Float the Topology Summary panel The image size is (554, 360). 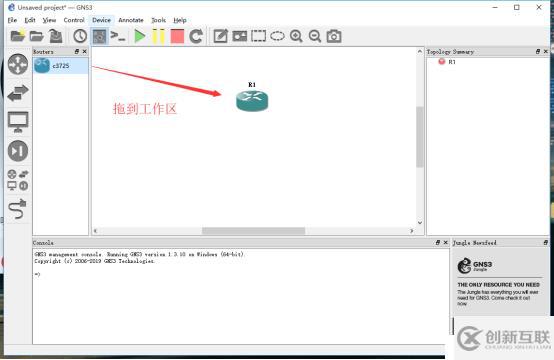coord(538,52)
